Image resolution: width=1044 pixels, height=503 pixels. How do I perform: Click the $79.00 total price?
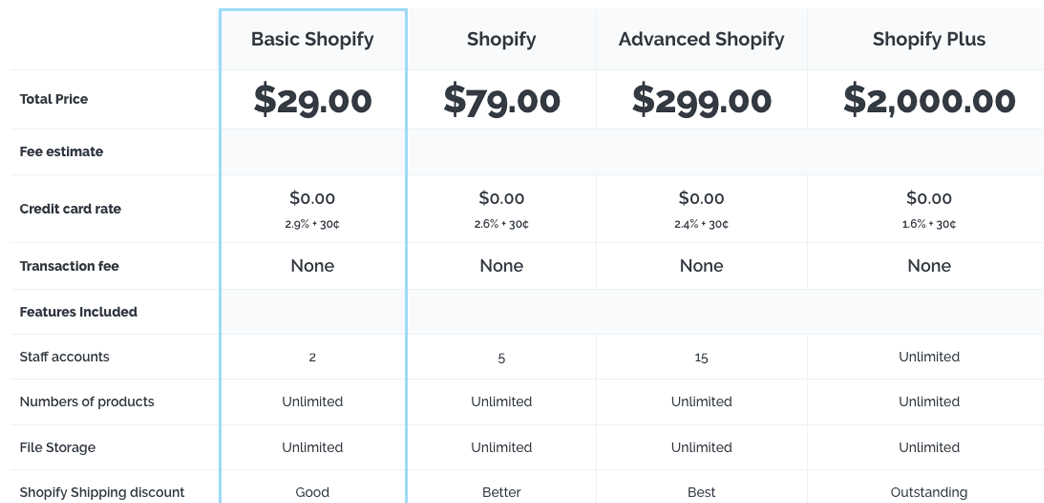tap(501, 100)
